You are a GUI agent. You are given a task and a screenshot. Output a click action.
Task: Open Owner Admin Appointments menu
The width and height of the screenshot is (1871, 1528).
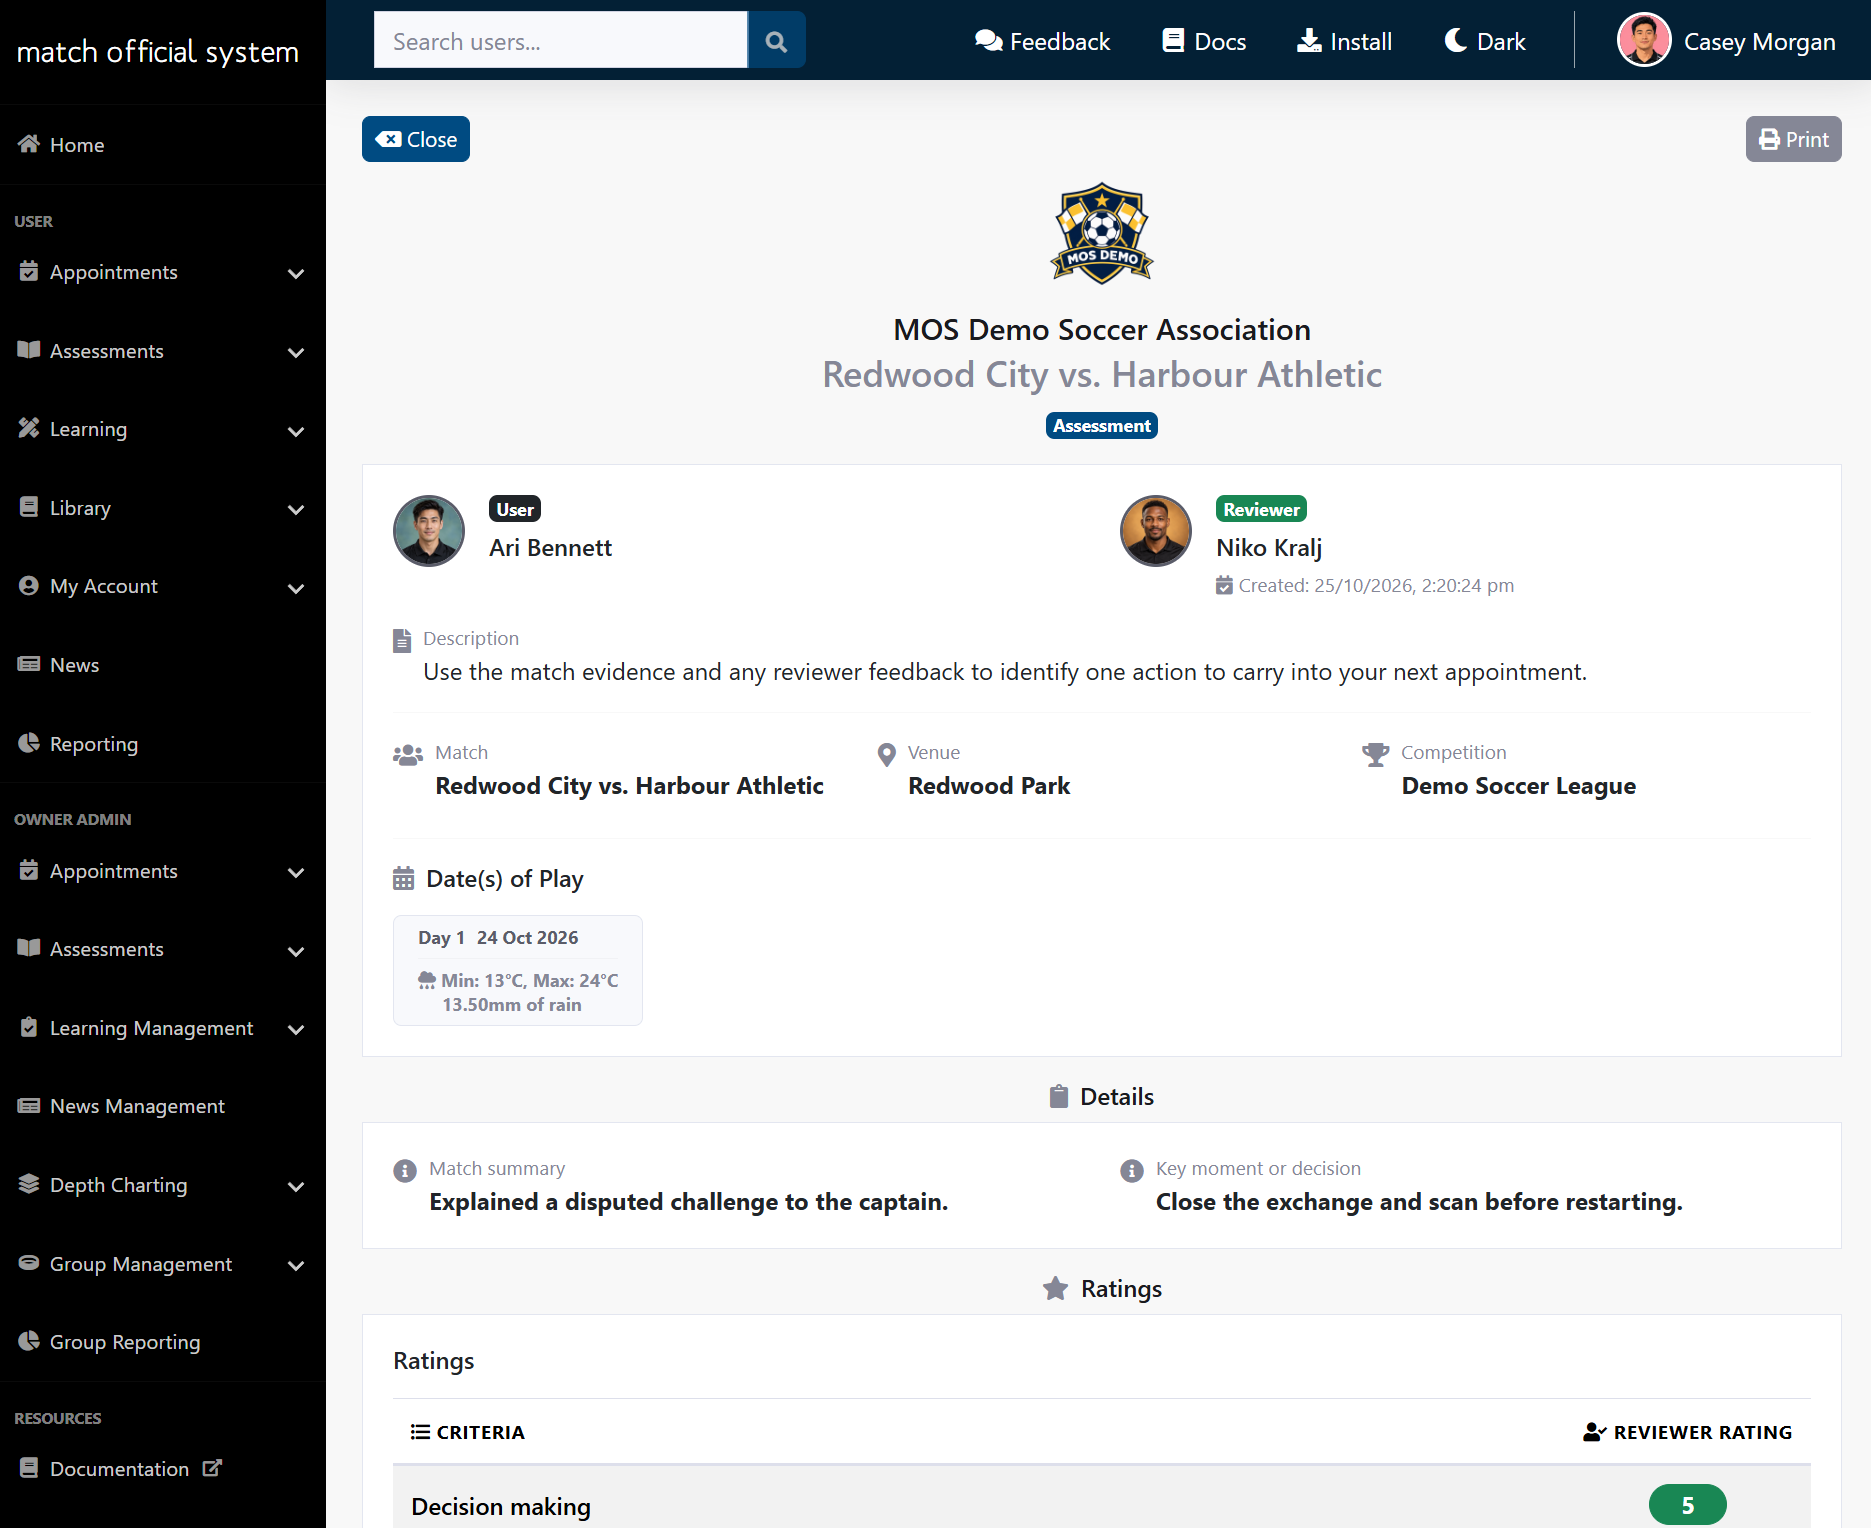pos(163,871)
